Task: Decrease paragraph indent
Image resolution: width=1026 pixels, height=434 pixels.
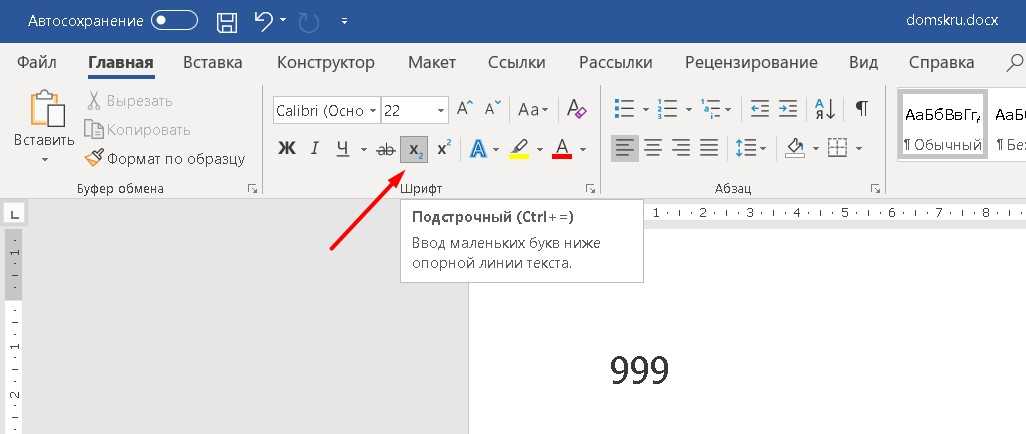Action: (759, 109)
